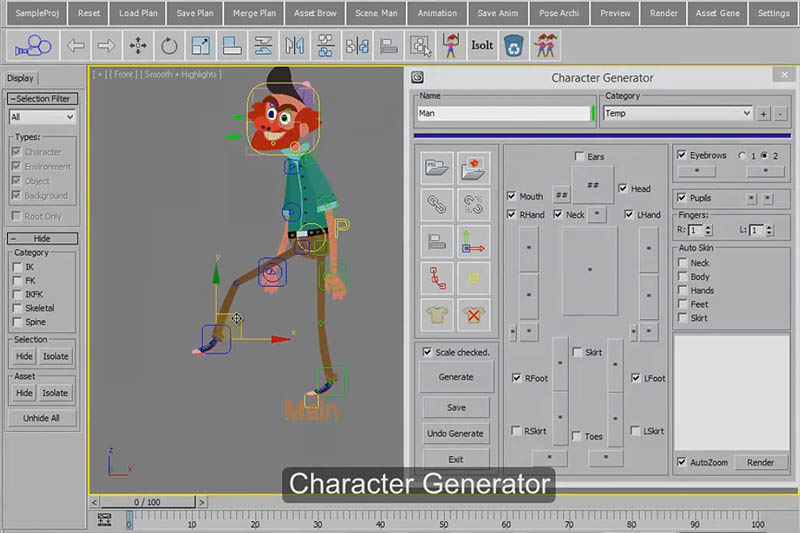Click the Isolt toolbar icon
This screenshot has height=533, width=800.
point(482,45)
